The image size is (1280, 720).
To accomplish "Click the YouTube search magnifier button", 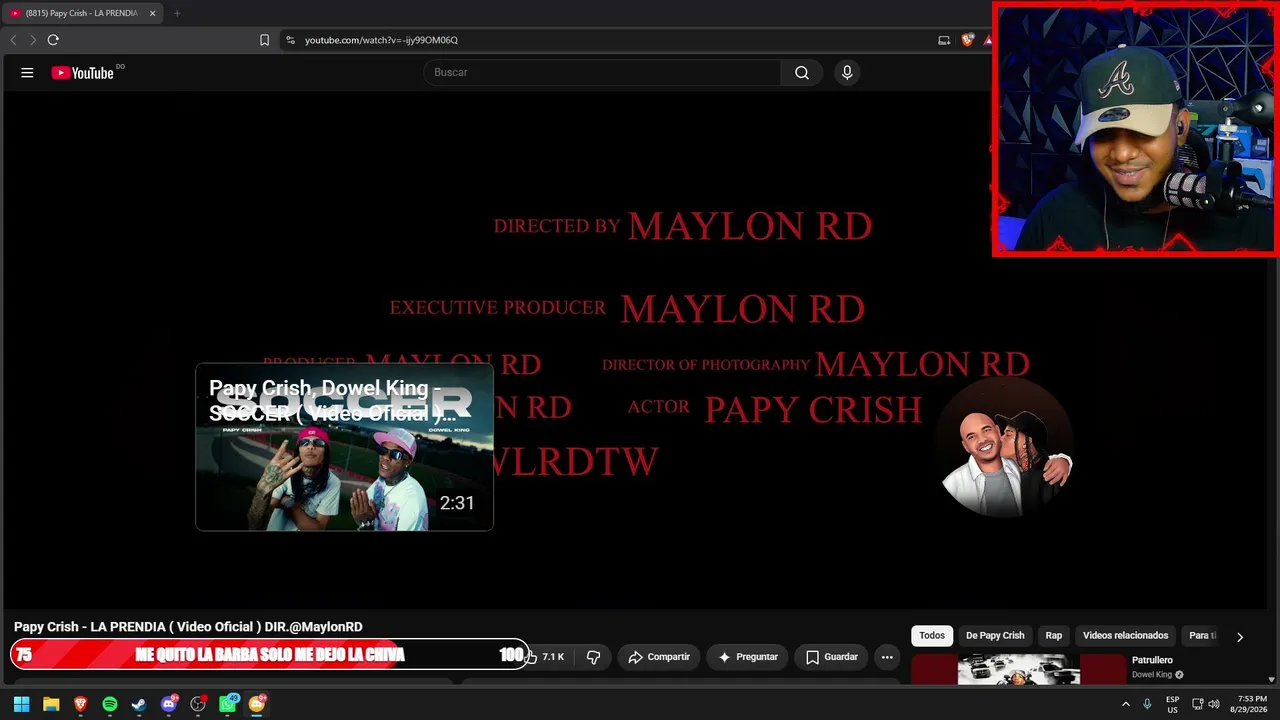I will tap(802, 72).
